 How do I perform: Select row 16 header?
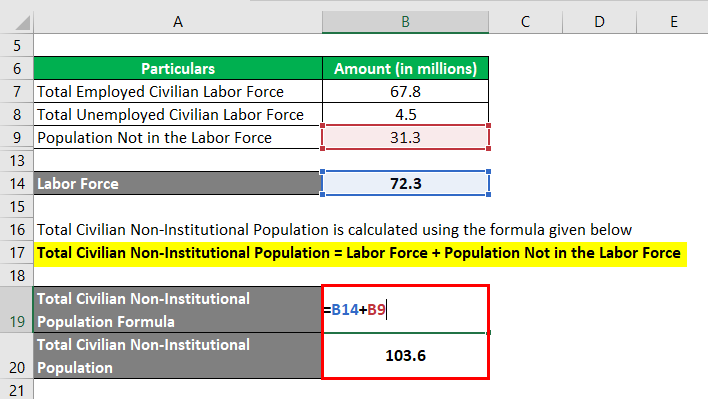point(17,230)
